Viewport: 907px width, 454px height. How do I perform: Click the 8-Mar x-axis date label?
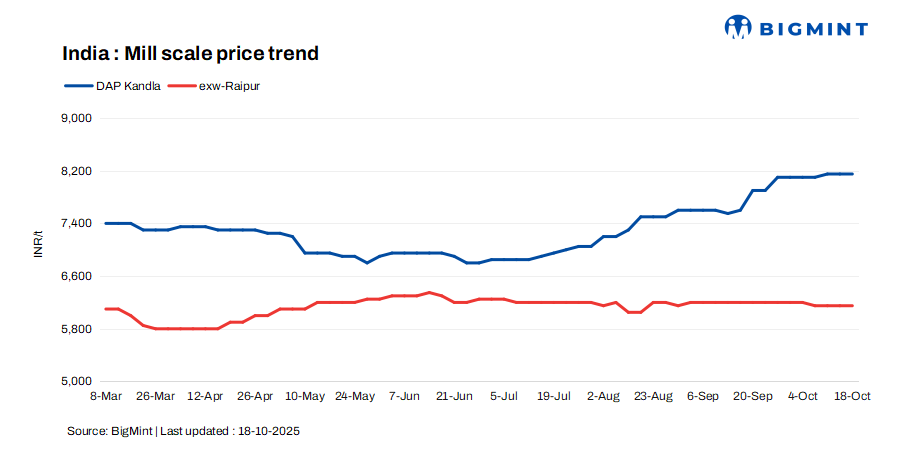pyautogui.click(x=105, y=397)
